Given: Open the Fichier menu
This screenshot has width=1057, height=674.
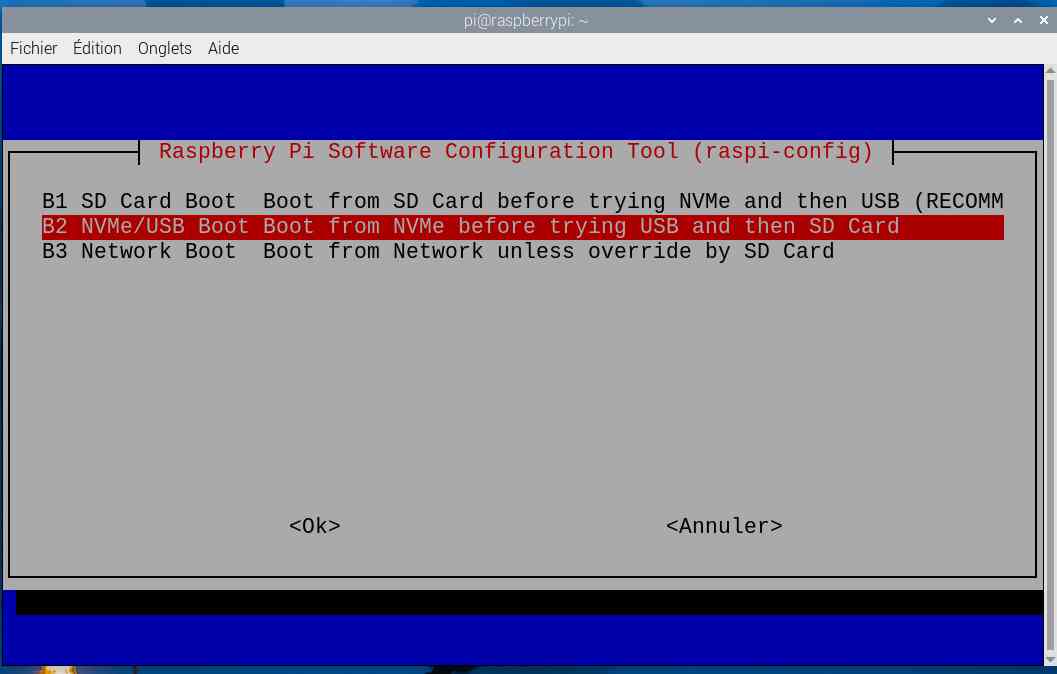Looking at the screenshot, I should click(34, 49).
